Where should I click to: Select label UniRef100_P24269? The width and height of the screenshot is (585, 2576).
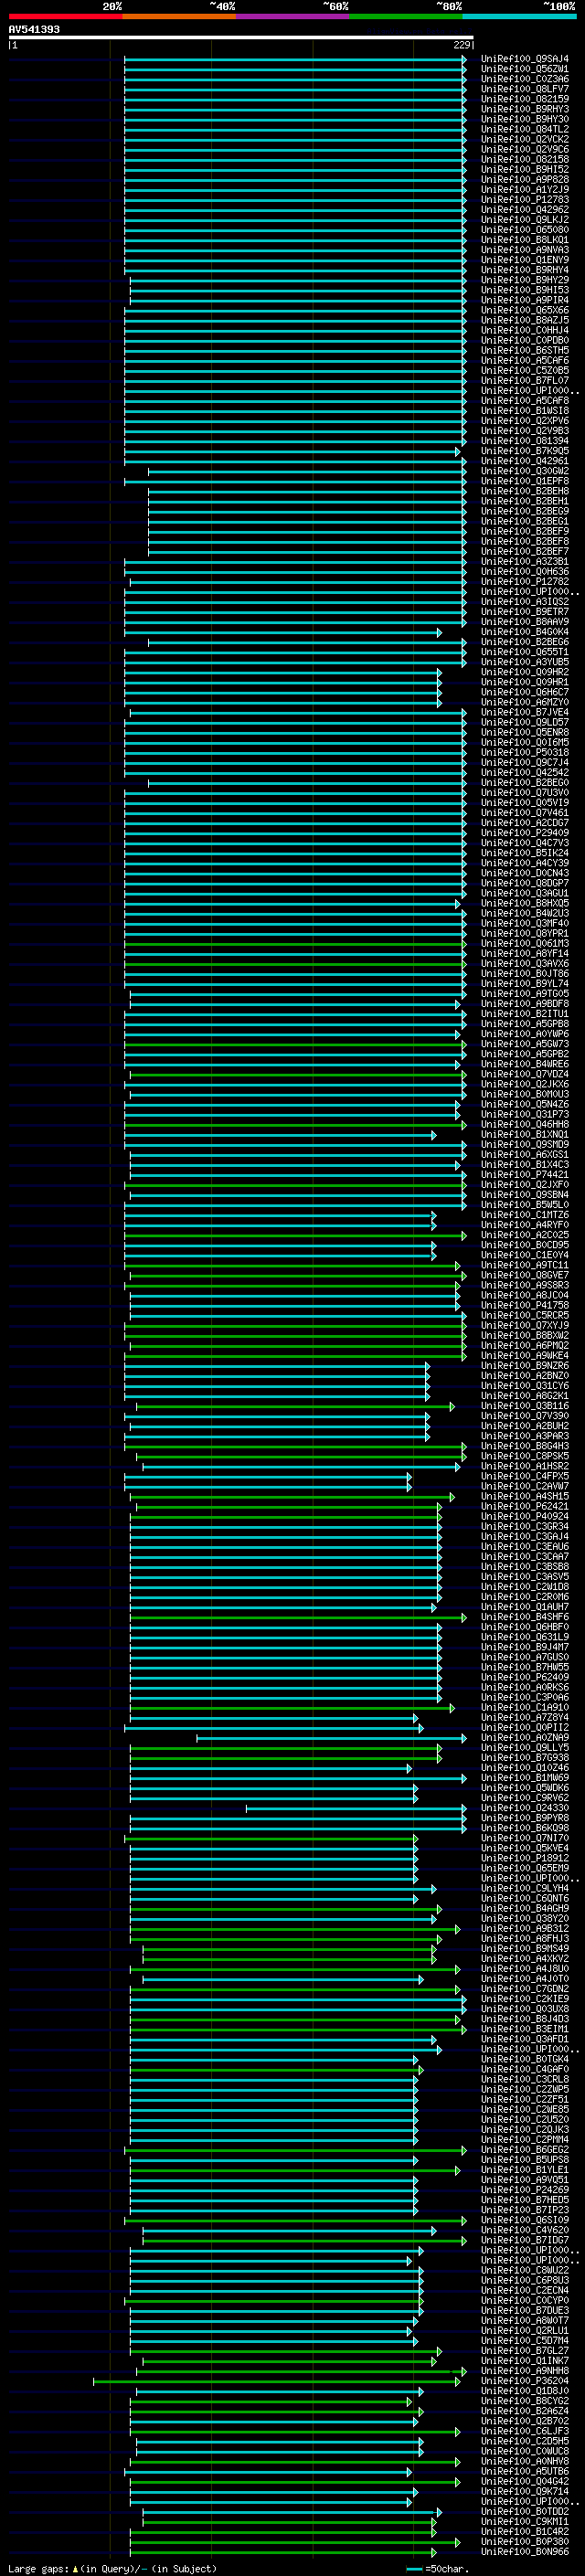pyautogui.click(x=524, y=2190)
